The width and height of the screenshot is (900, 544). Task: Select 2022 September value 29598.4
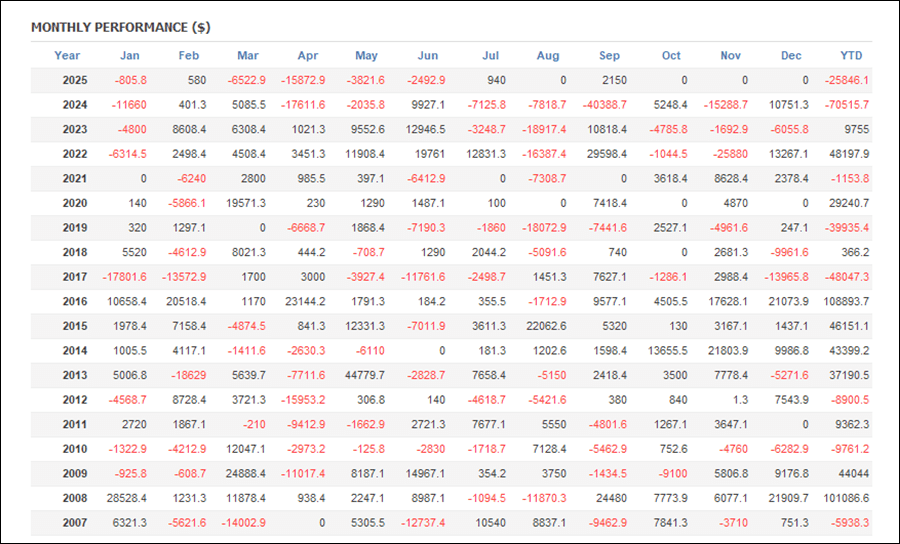pos(605,154)
